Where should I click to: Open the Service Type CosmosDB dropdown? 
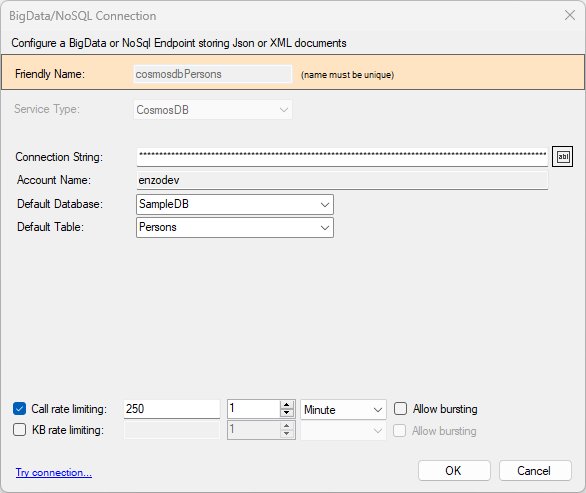213,110
